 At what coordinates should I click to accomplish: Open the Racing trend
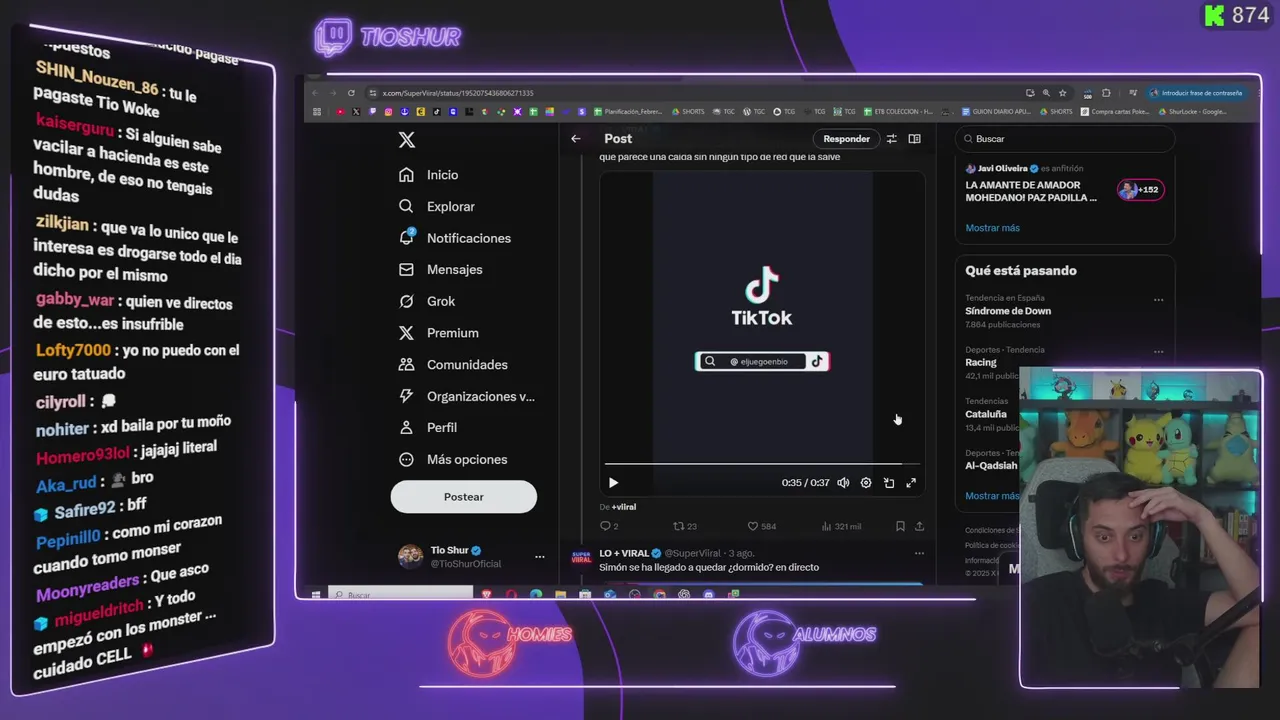click(x=981, y=362)
